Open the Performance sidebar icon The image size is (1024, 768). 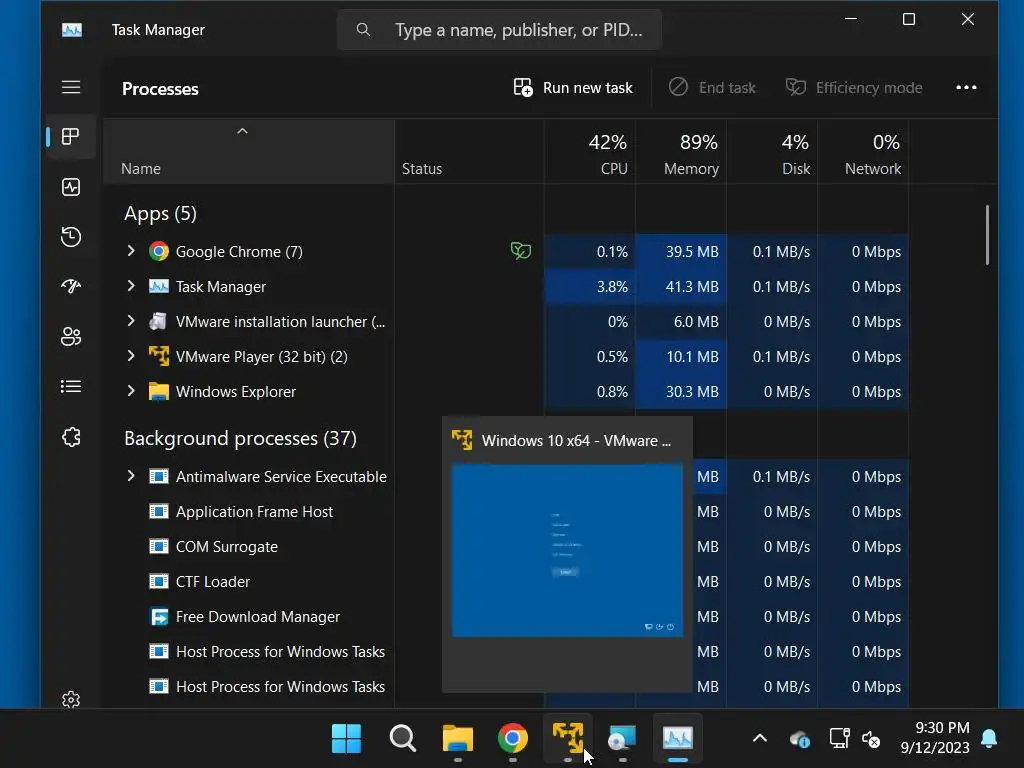point(71,187)
